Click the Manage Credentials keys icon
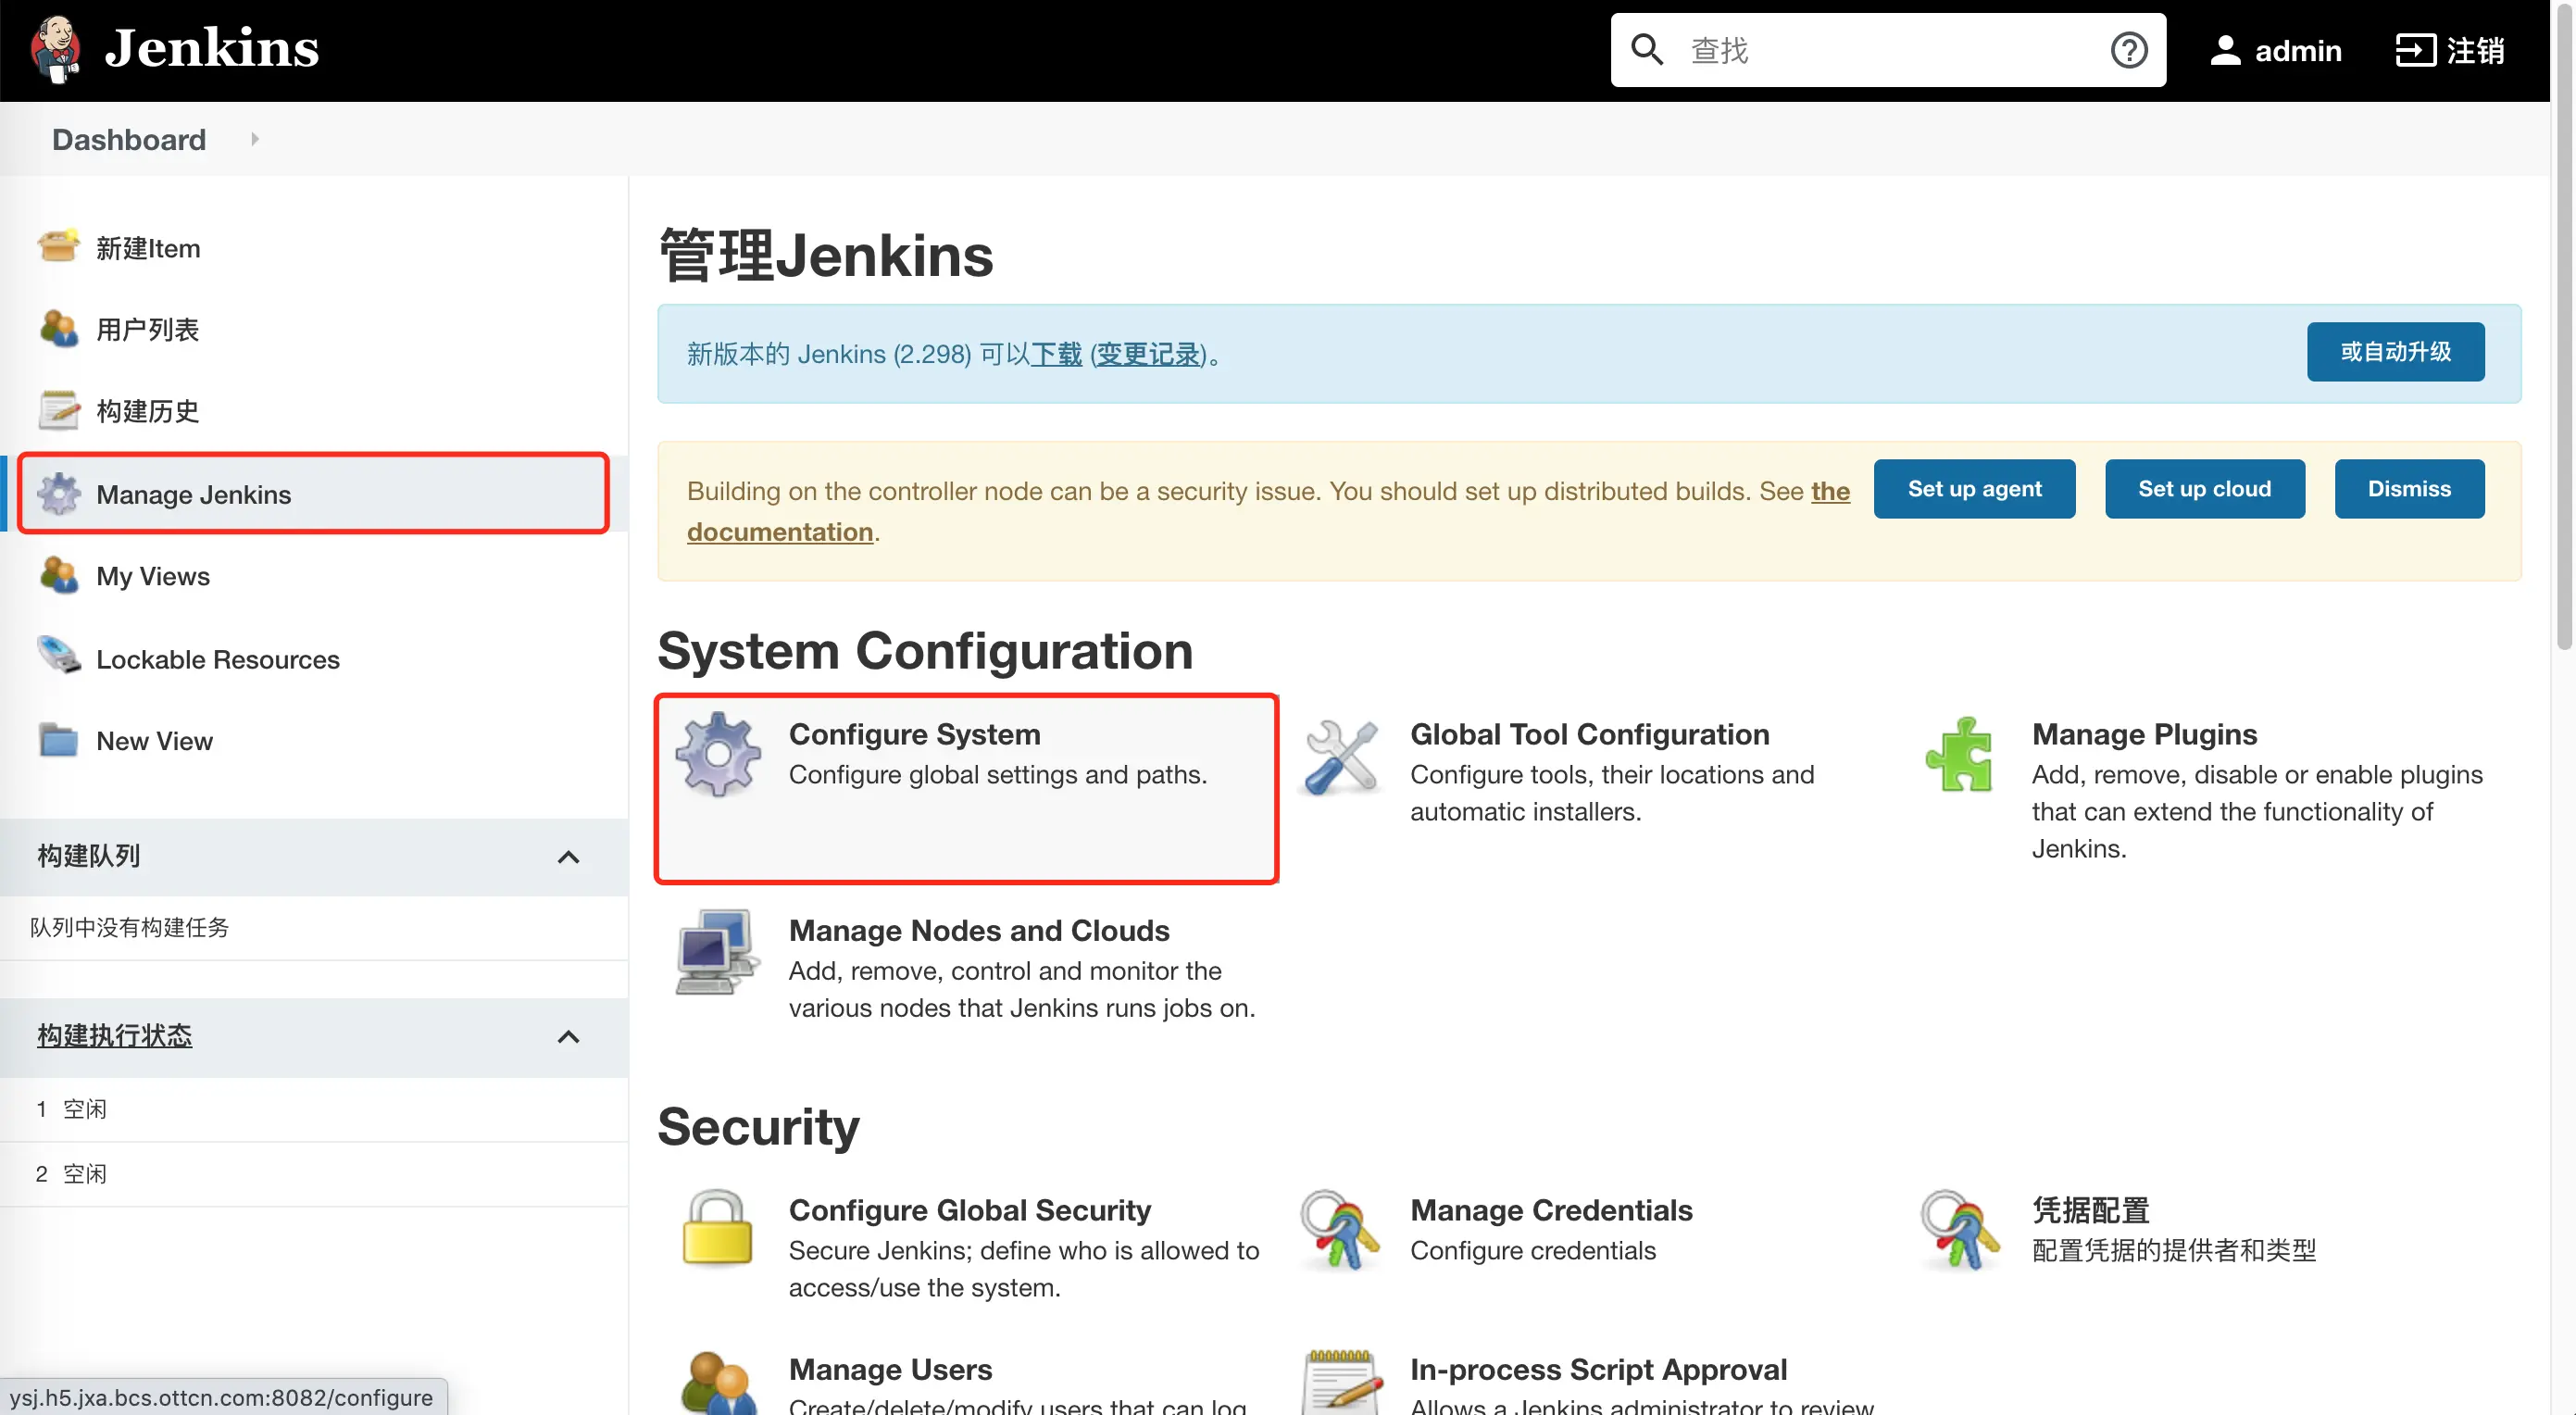Image resolution: width=2576 pixels, height=1415 pixels. (1340, 1230)
